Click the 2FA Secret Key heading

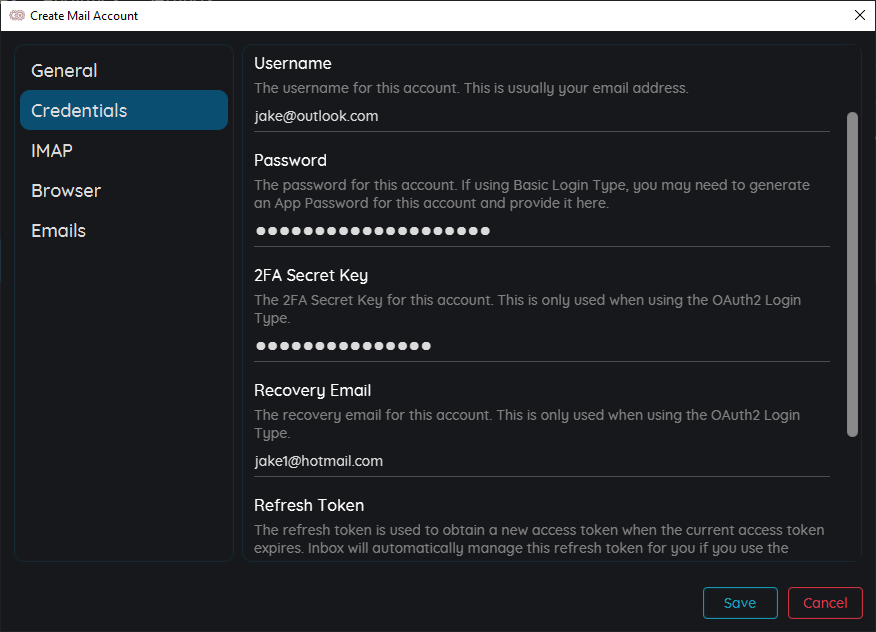click(311, 275)
